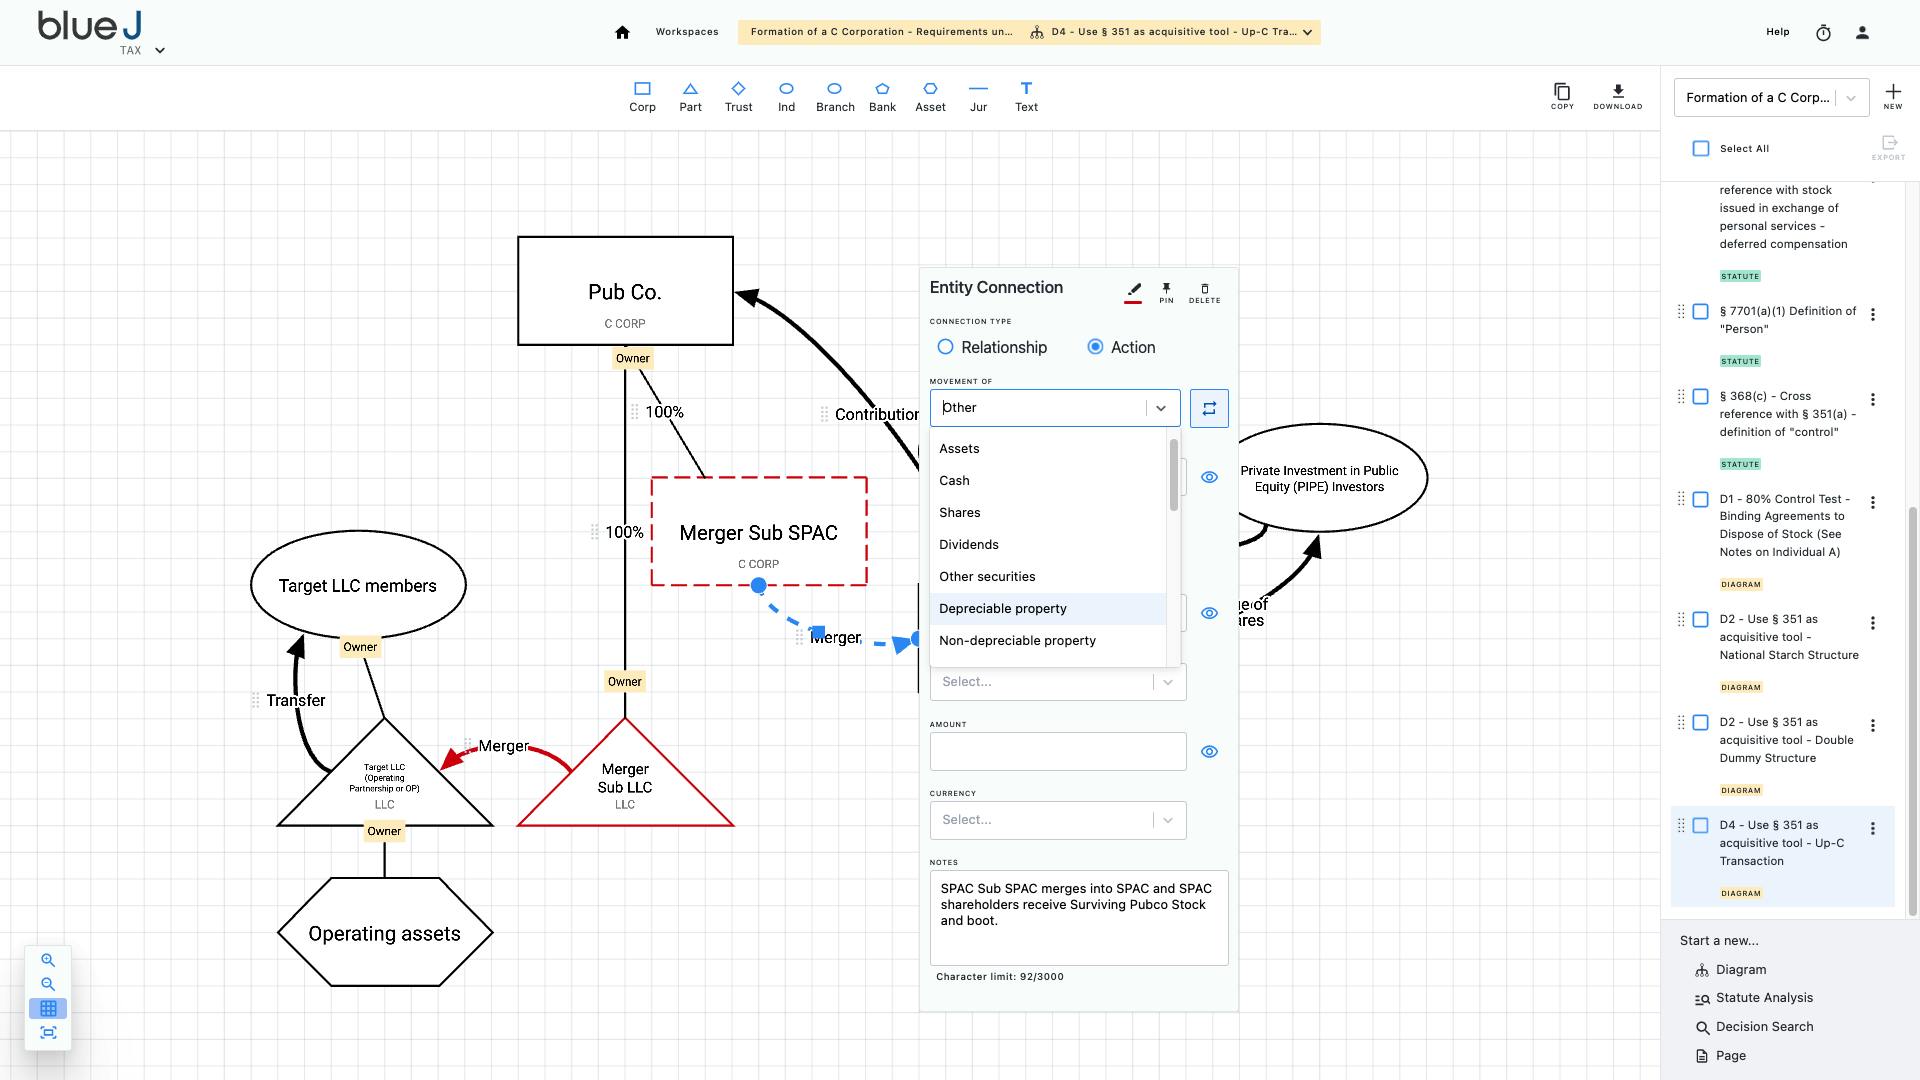The height and width of the screenshot is (1080, 1920).
Task: Click the Download icon
Action: [x=1617, y=95]
